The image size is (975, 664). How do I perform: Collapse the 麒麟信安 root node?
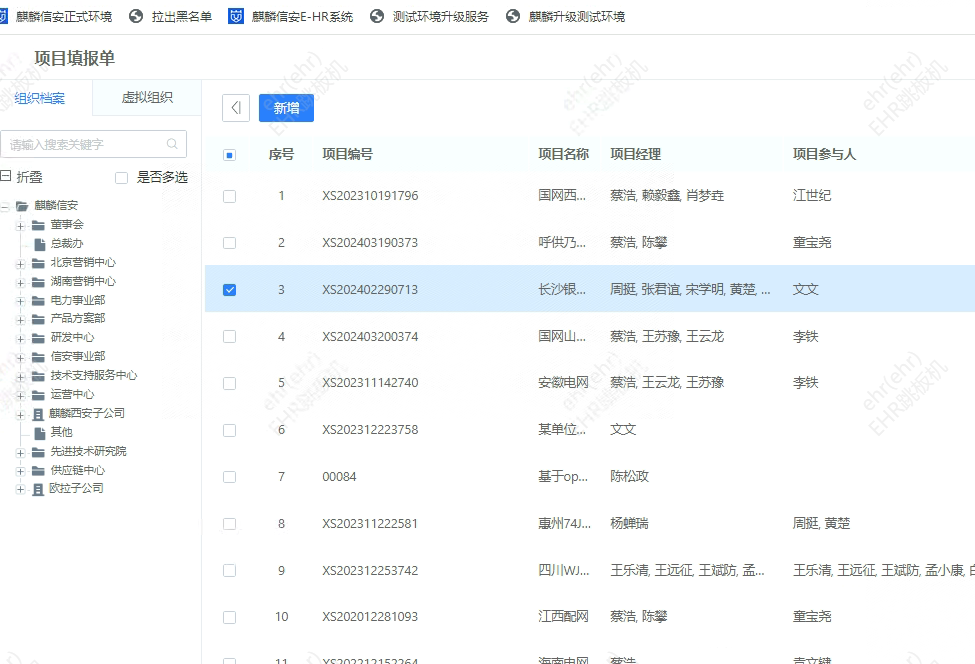[x=6, y=205]
